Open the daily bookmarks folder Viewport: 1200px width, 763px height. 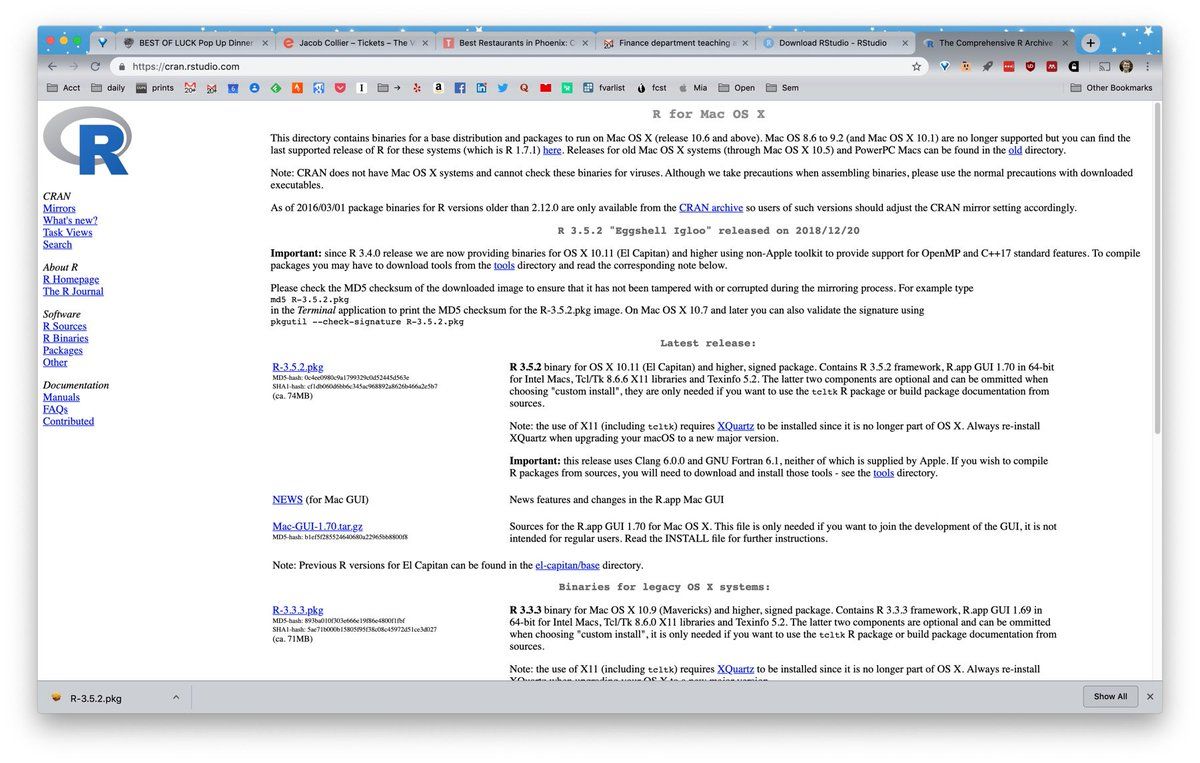tap(108, 88)
